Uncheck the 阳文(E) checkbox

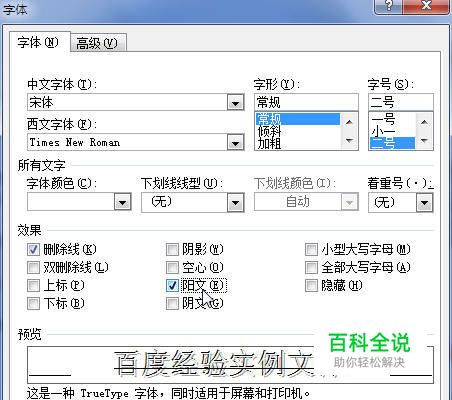click(172, 285)
